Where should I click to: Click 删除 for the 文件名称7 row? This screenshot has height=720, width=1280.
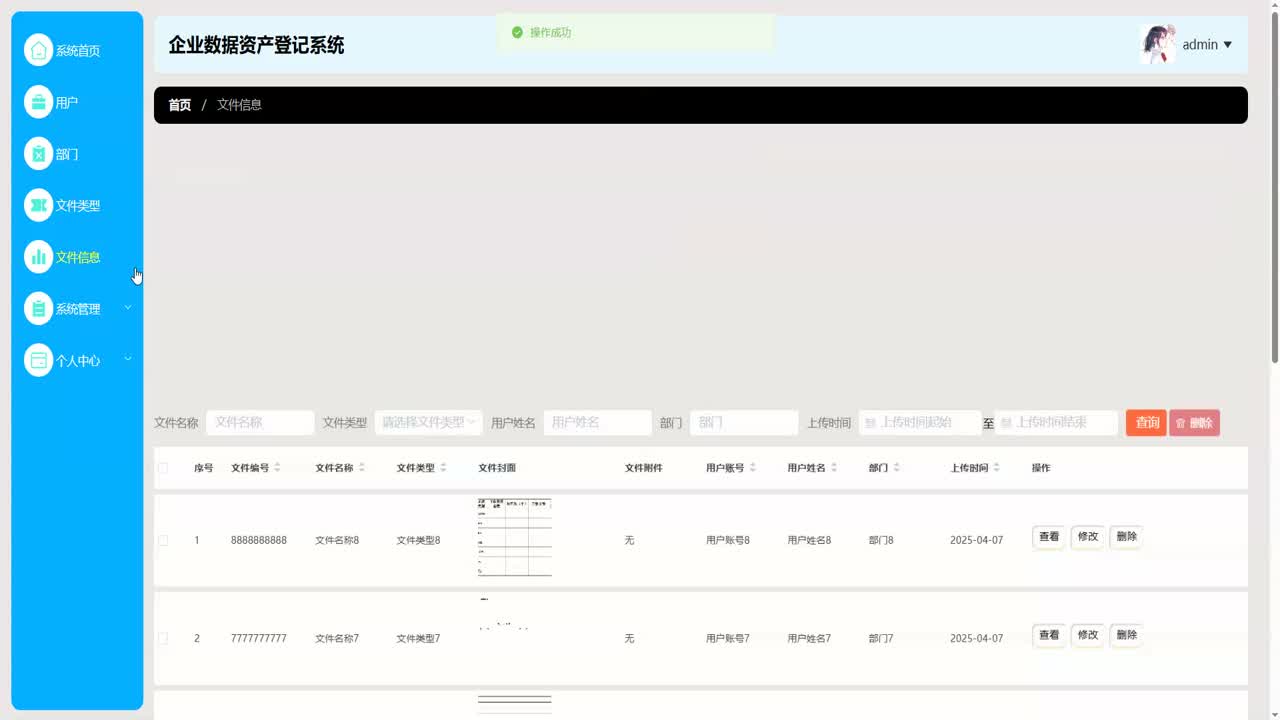pyautogui.click(x=1126, y=635)
